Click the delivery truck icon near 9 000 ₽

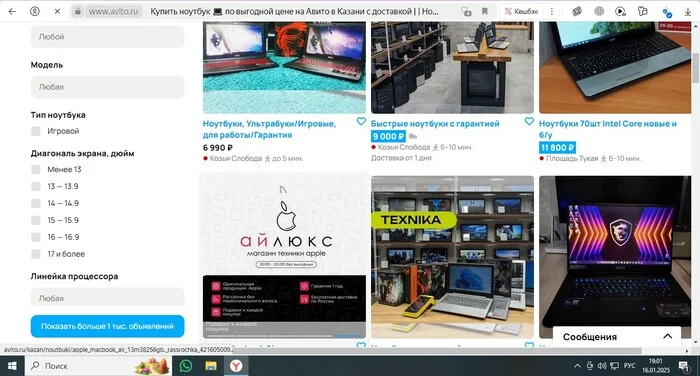(x=413, y=136)
